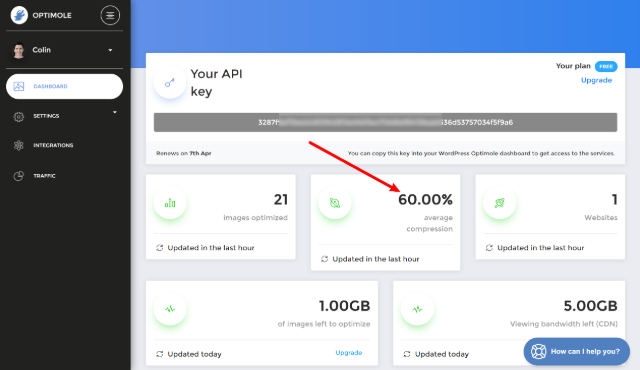Click the Upgrade link under Your plan
The height and width of the screenshot is (370, 640).
pyautogui.click(x=596, y=80)
